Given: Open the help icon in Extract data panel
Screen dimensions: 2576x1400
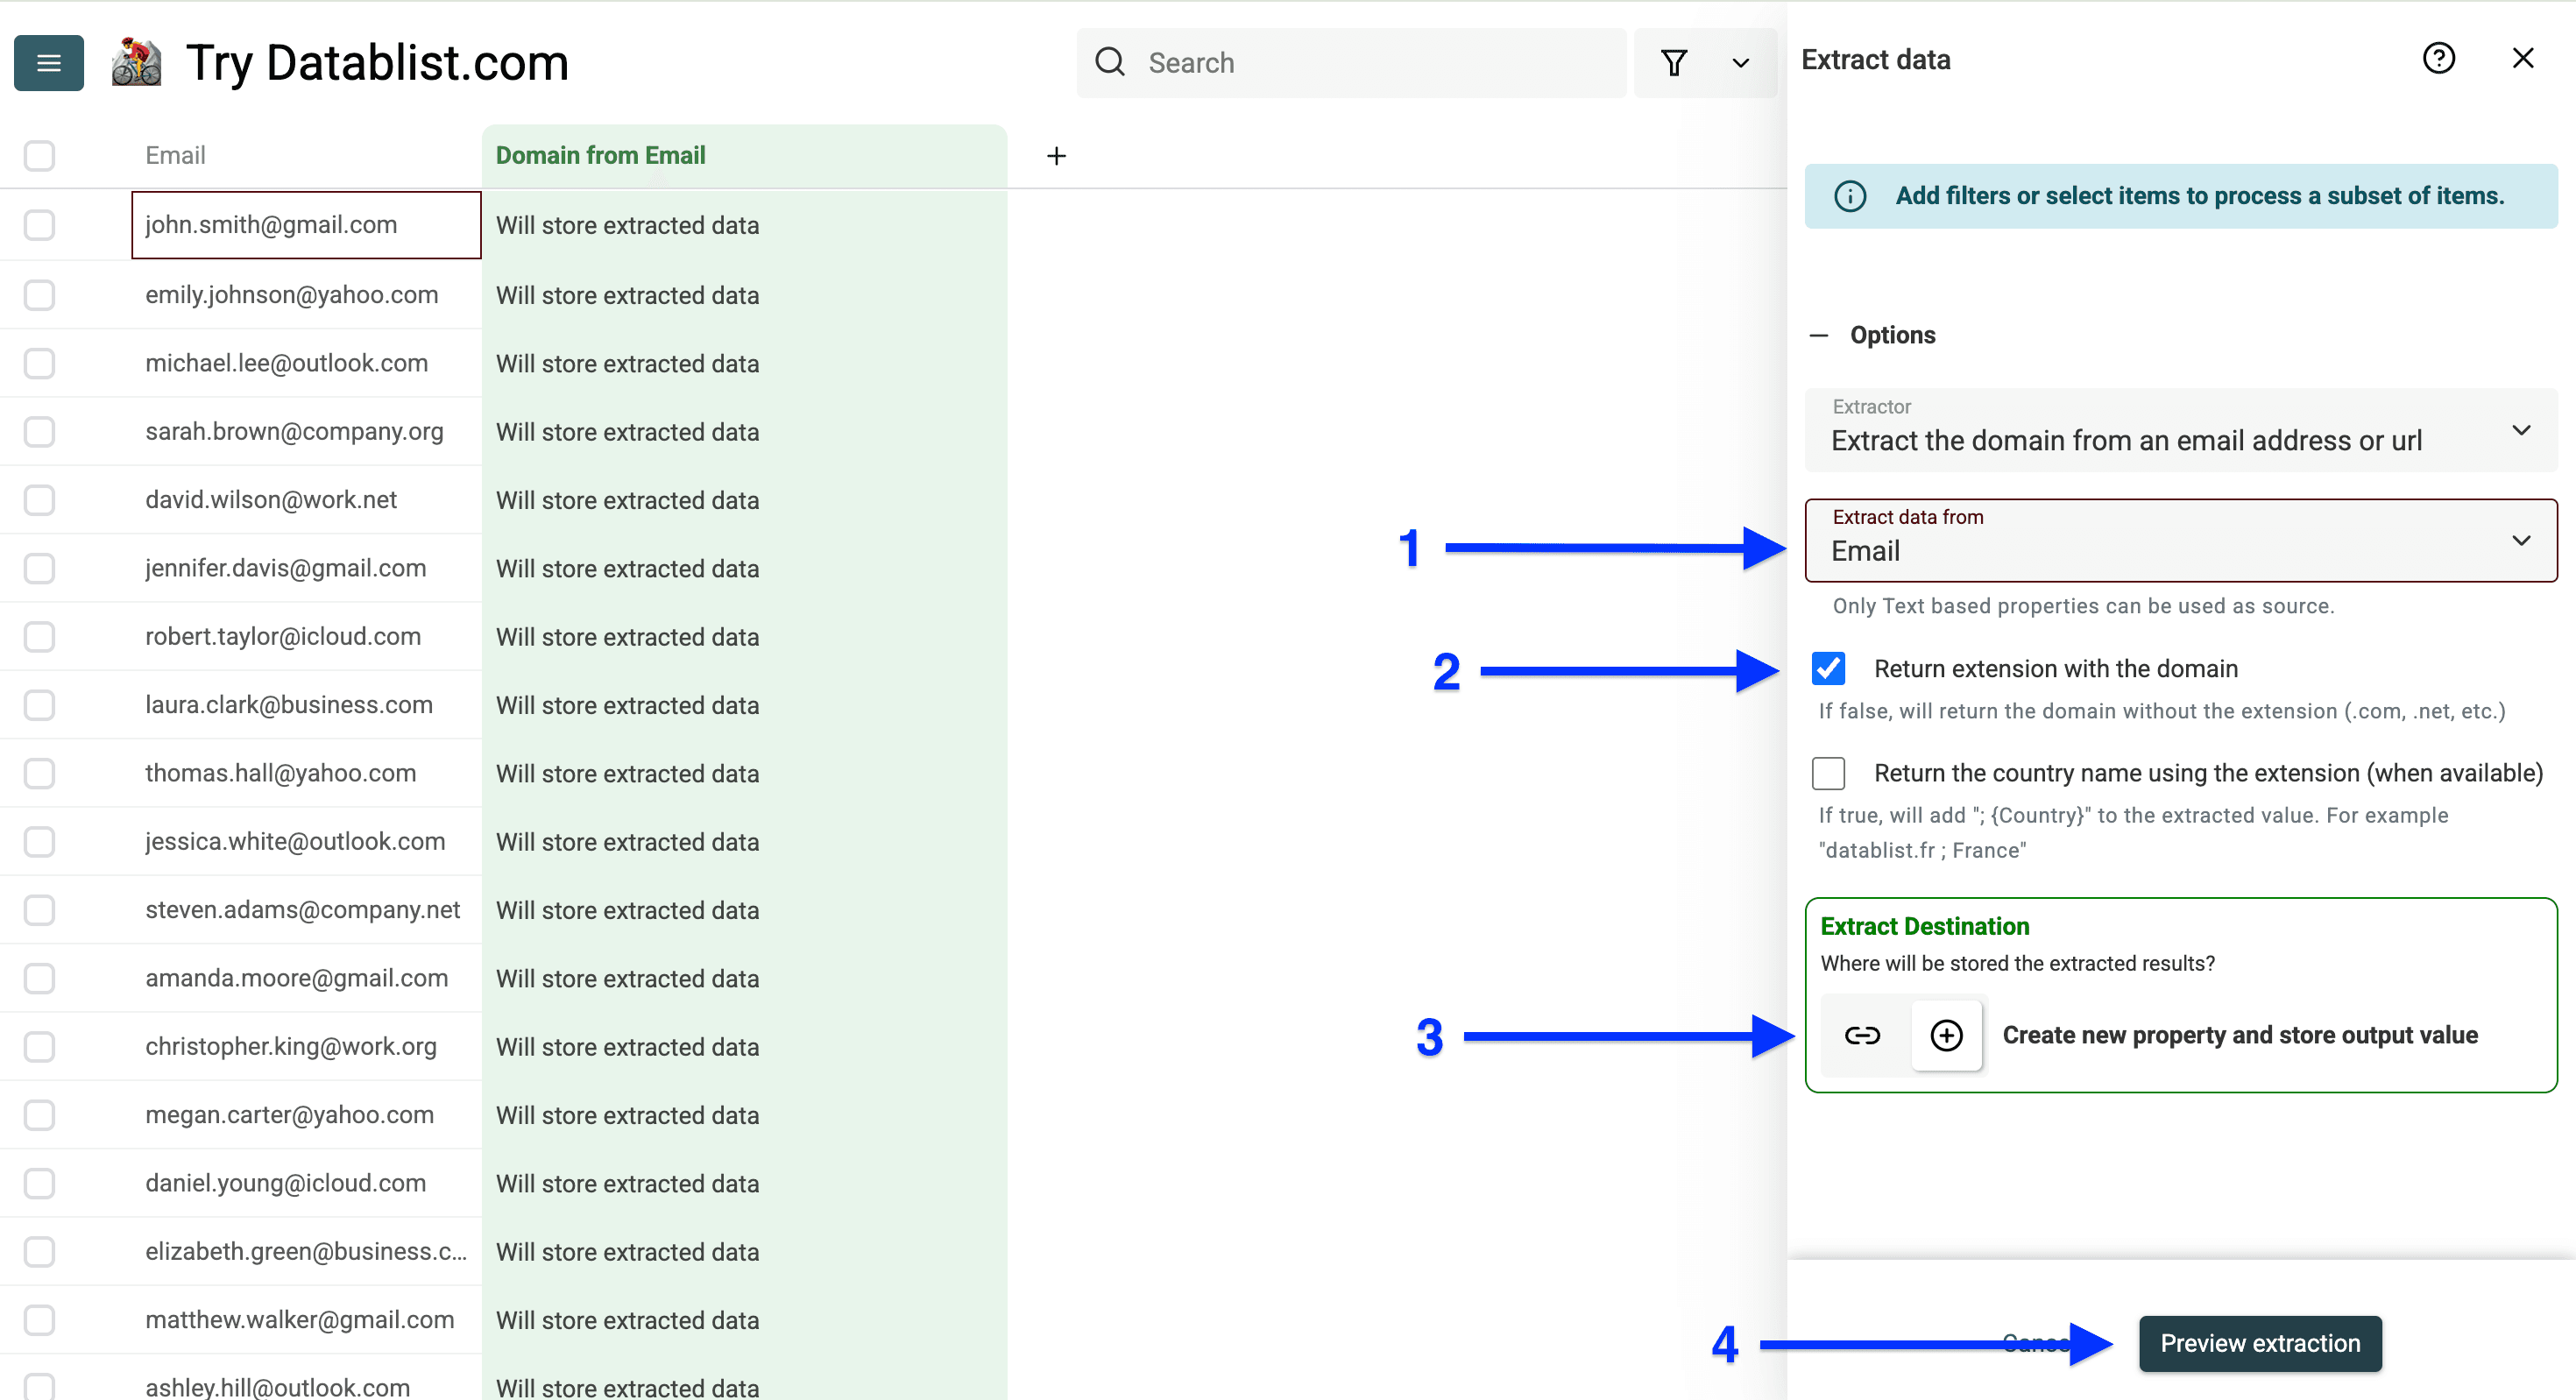Looking at the screenshot, I should pos(2440,58).
